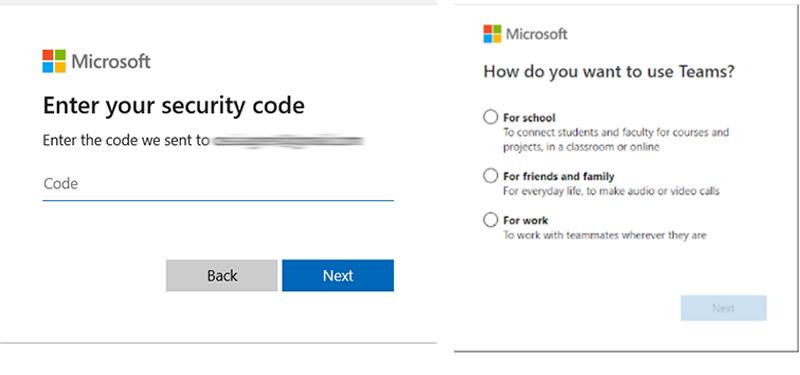This screenshot has width=800, height=375.
Task: Click the Microsoft logo in the Teams dialog
Action: click(492, 34)
